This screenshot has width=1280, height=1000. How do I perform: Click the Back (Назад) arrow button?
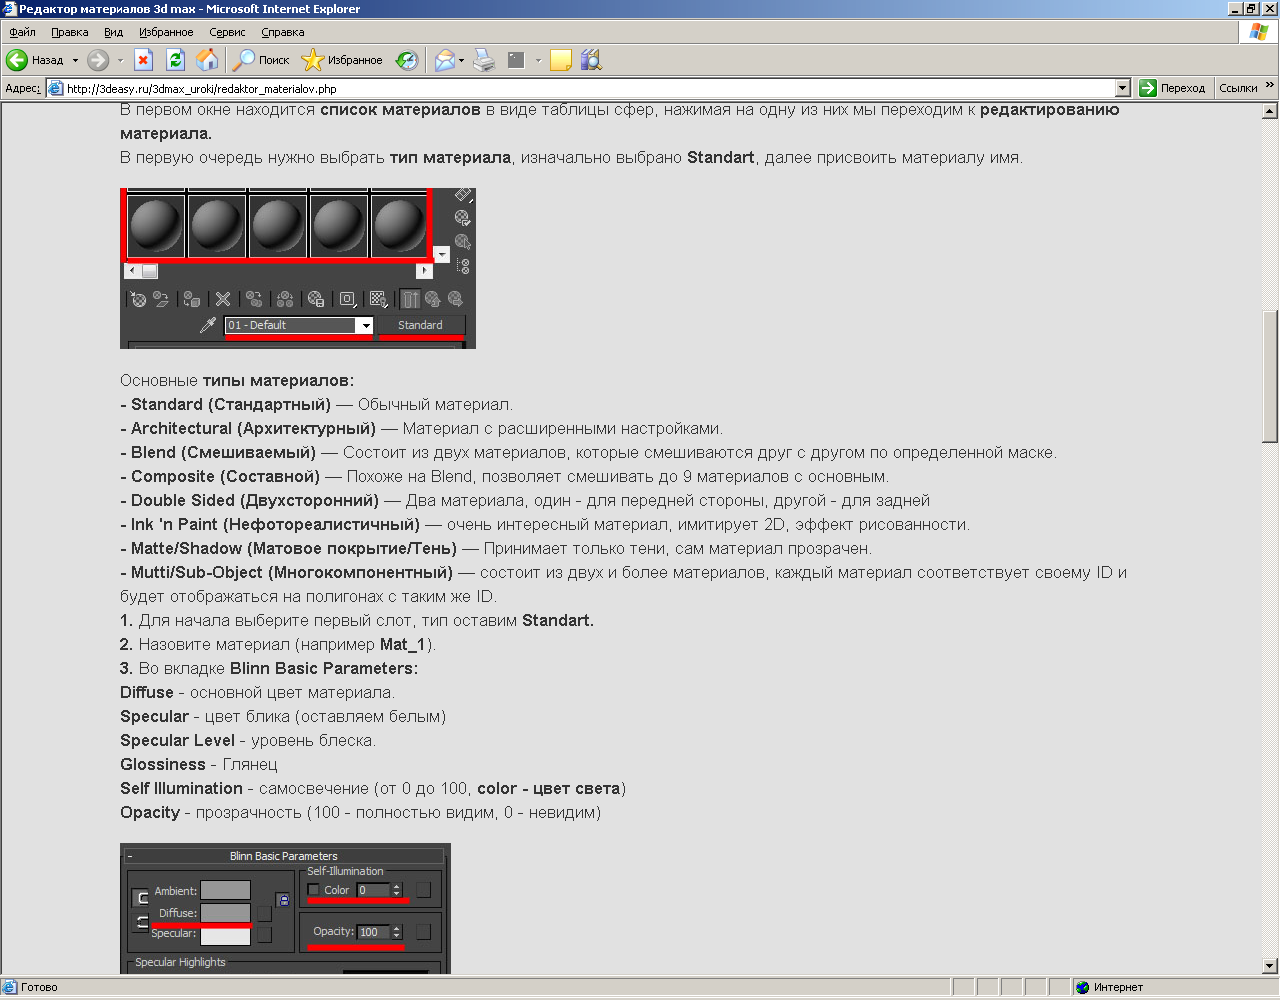pyautogui.click(x=35, y=60)
